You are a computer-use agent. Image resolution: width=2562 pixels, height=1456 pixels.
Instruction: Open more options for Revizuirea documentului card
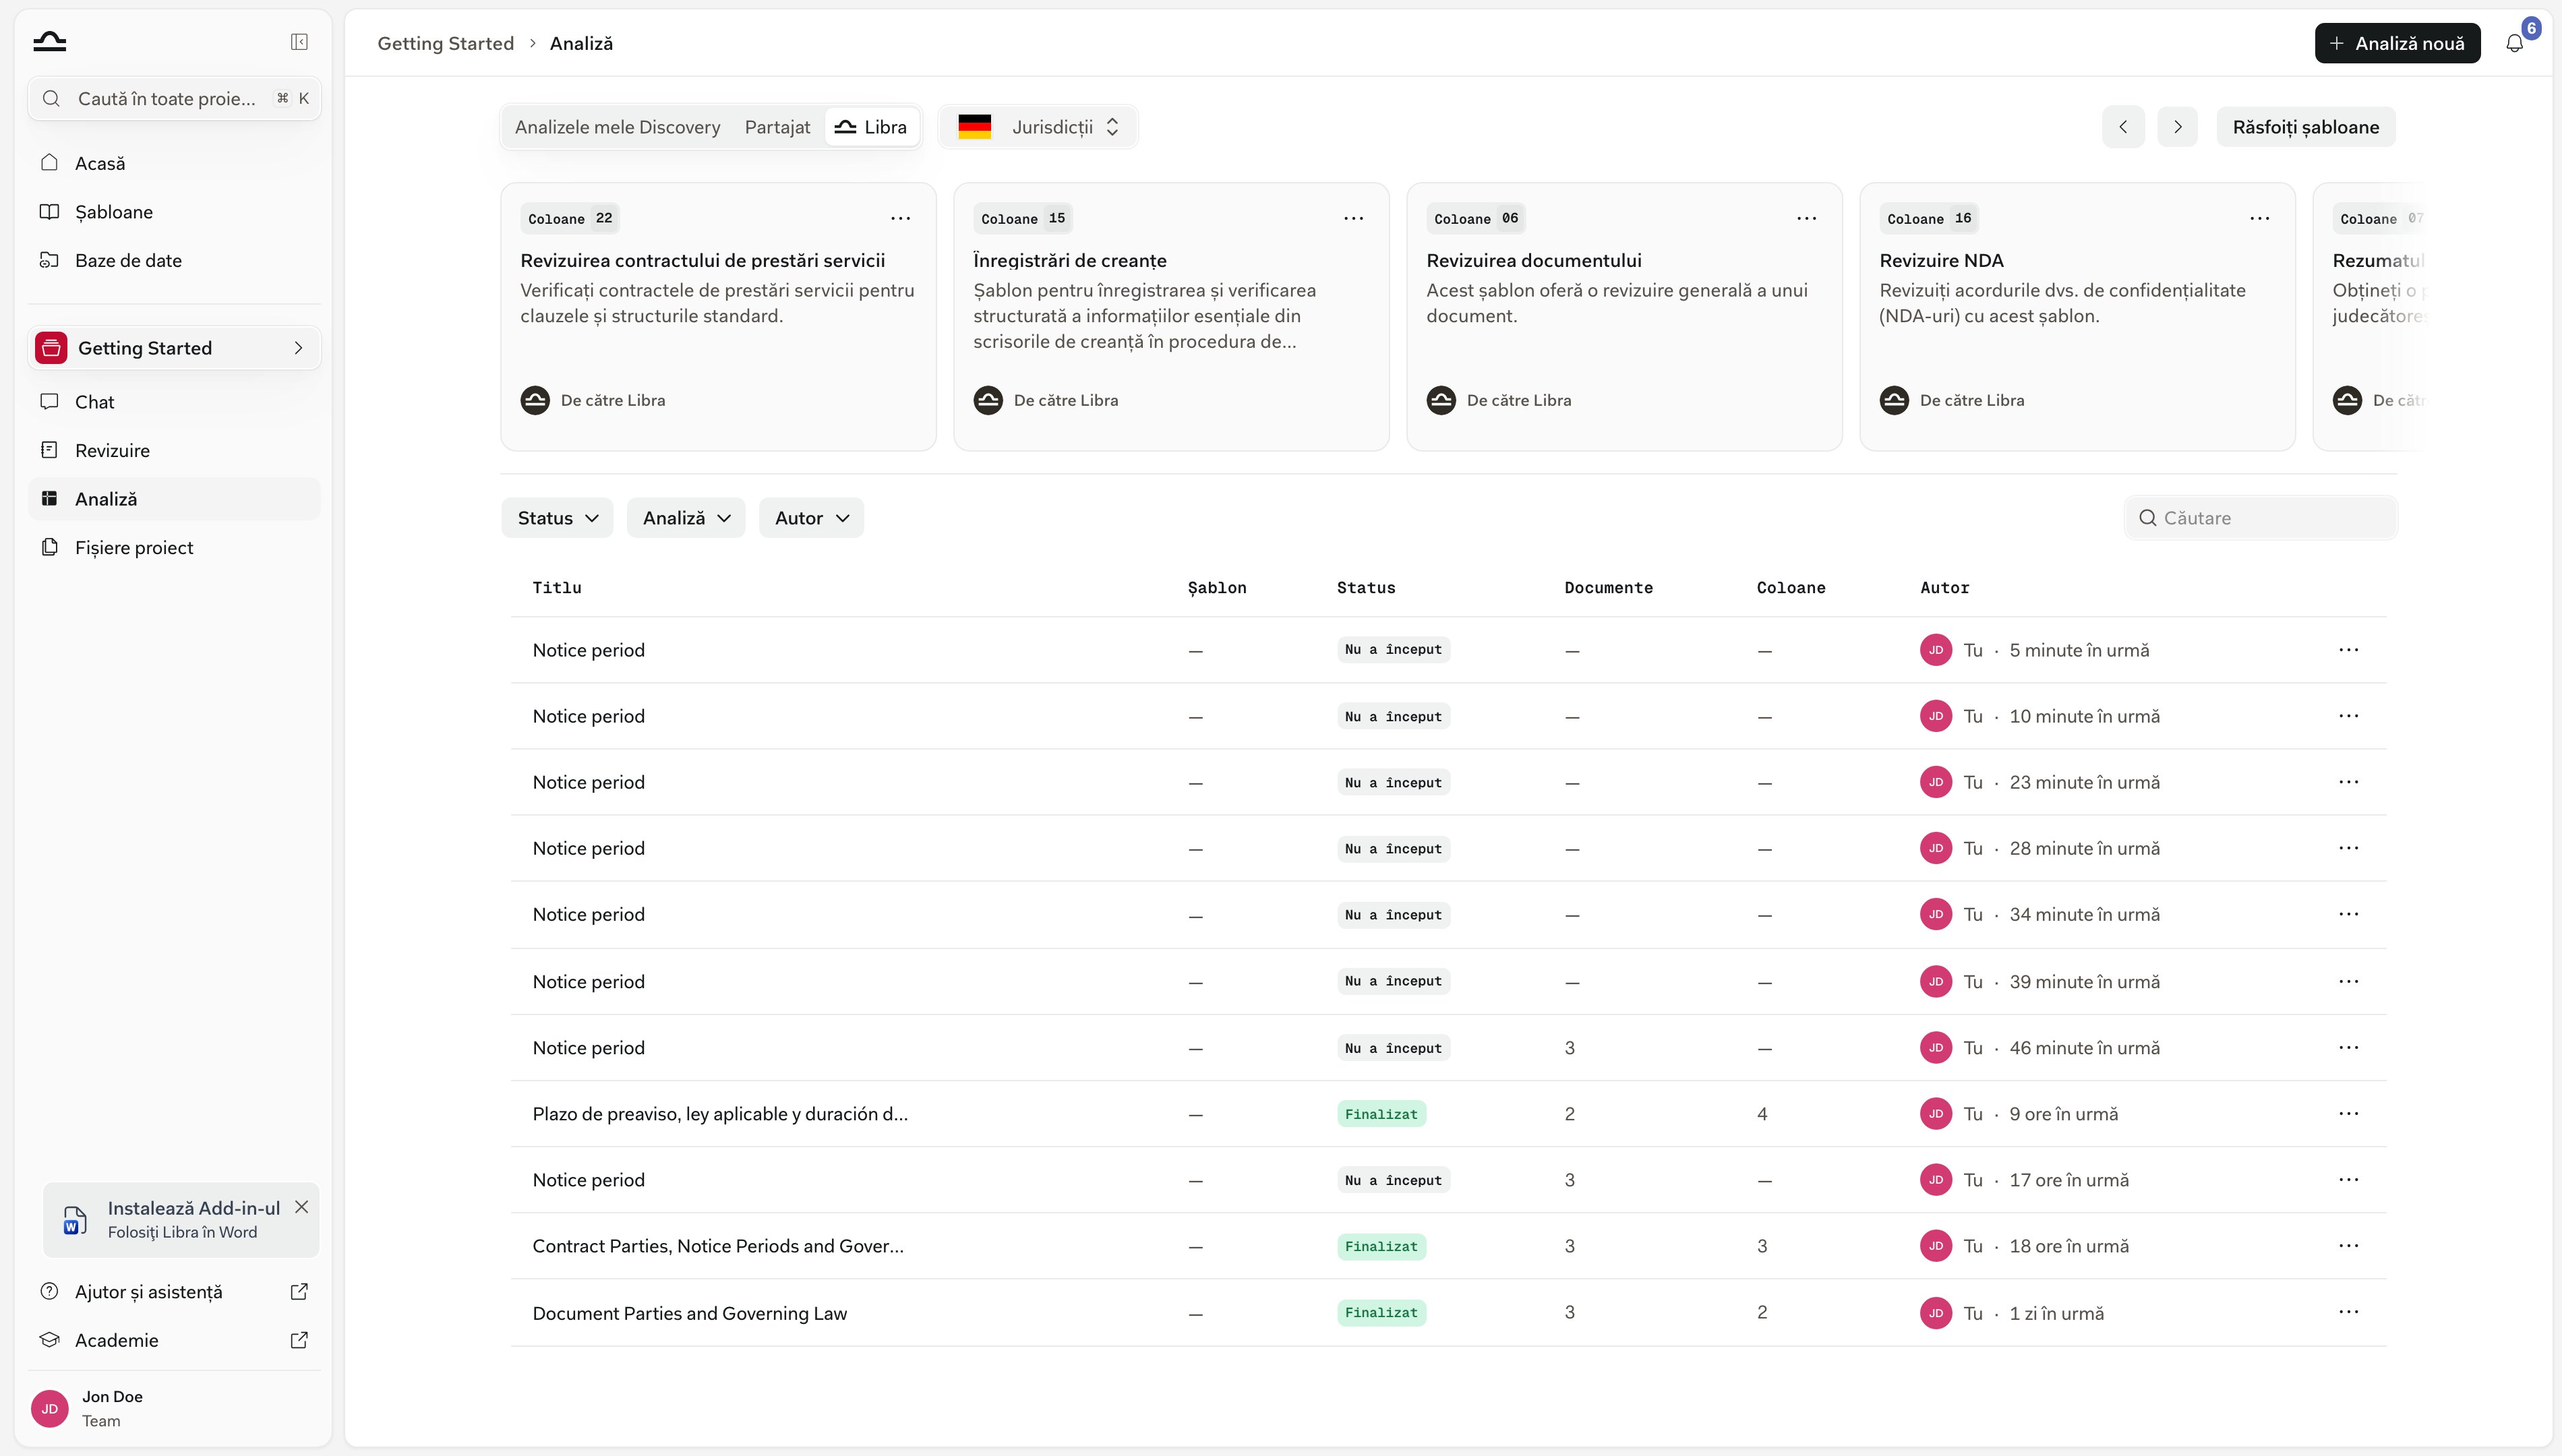1806,218
